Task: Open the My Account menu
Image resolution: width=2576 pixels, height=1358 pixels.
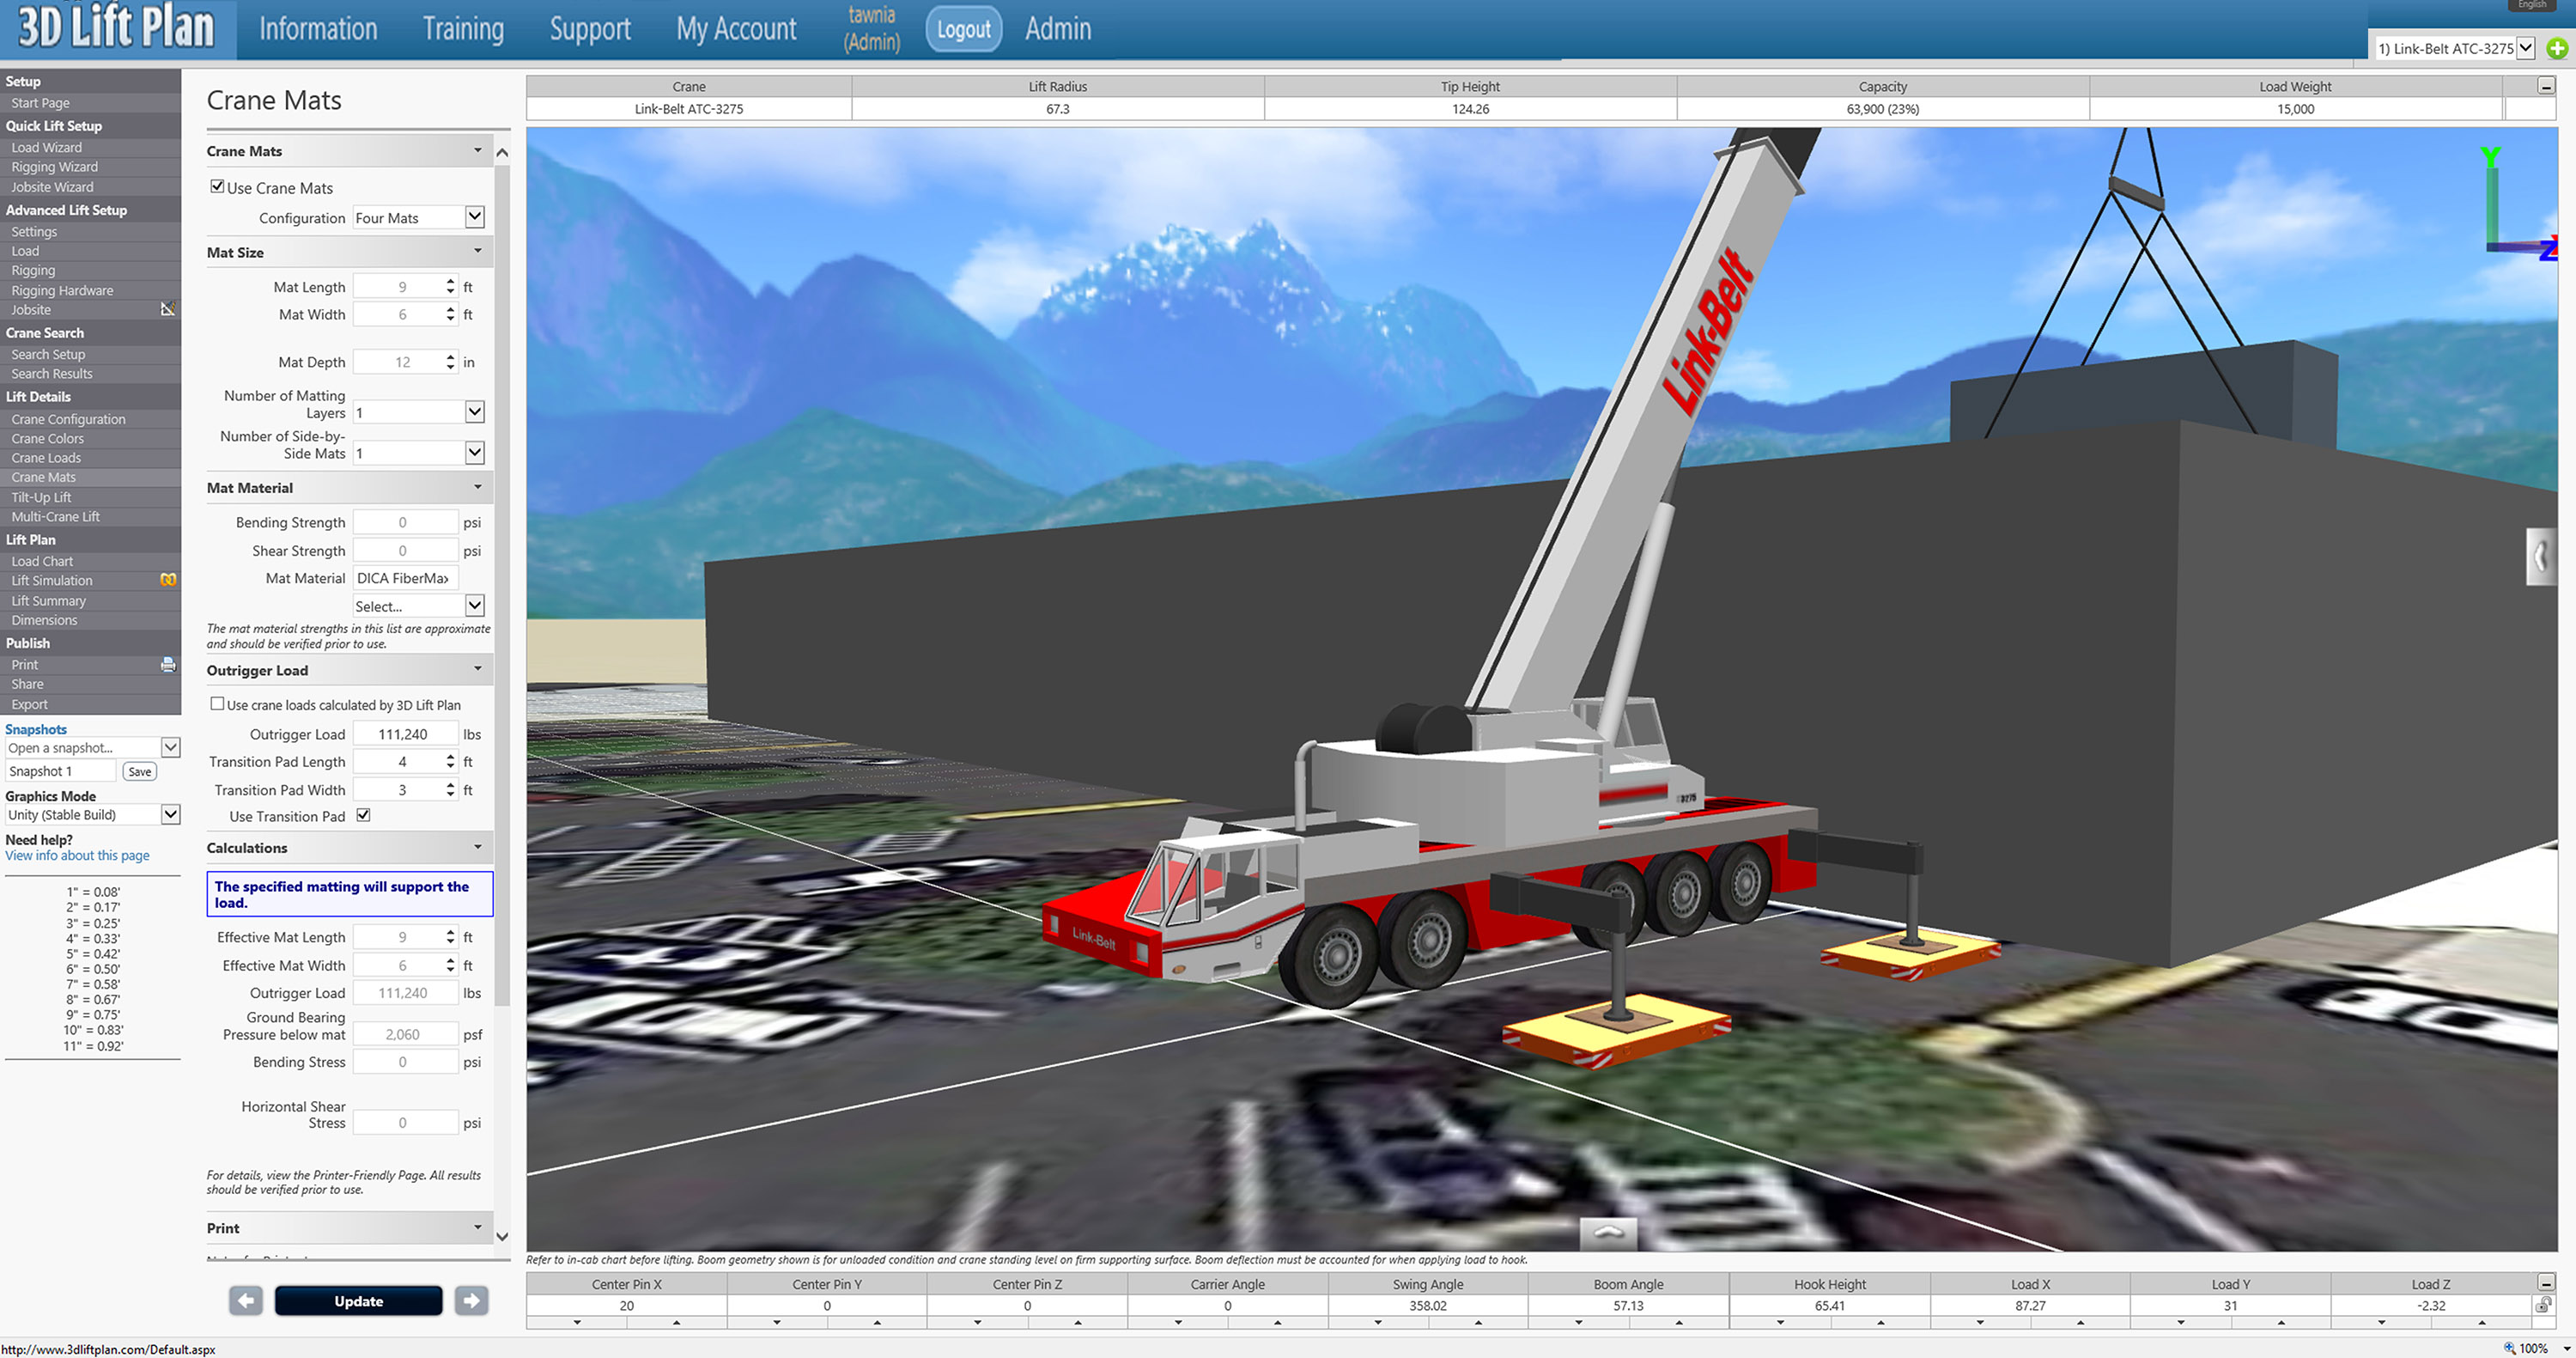Action: coord(736,29)
